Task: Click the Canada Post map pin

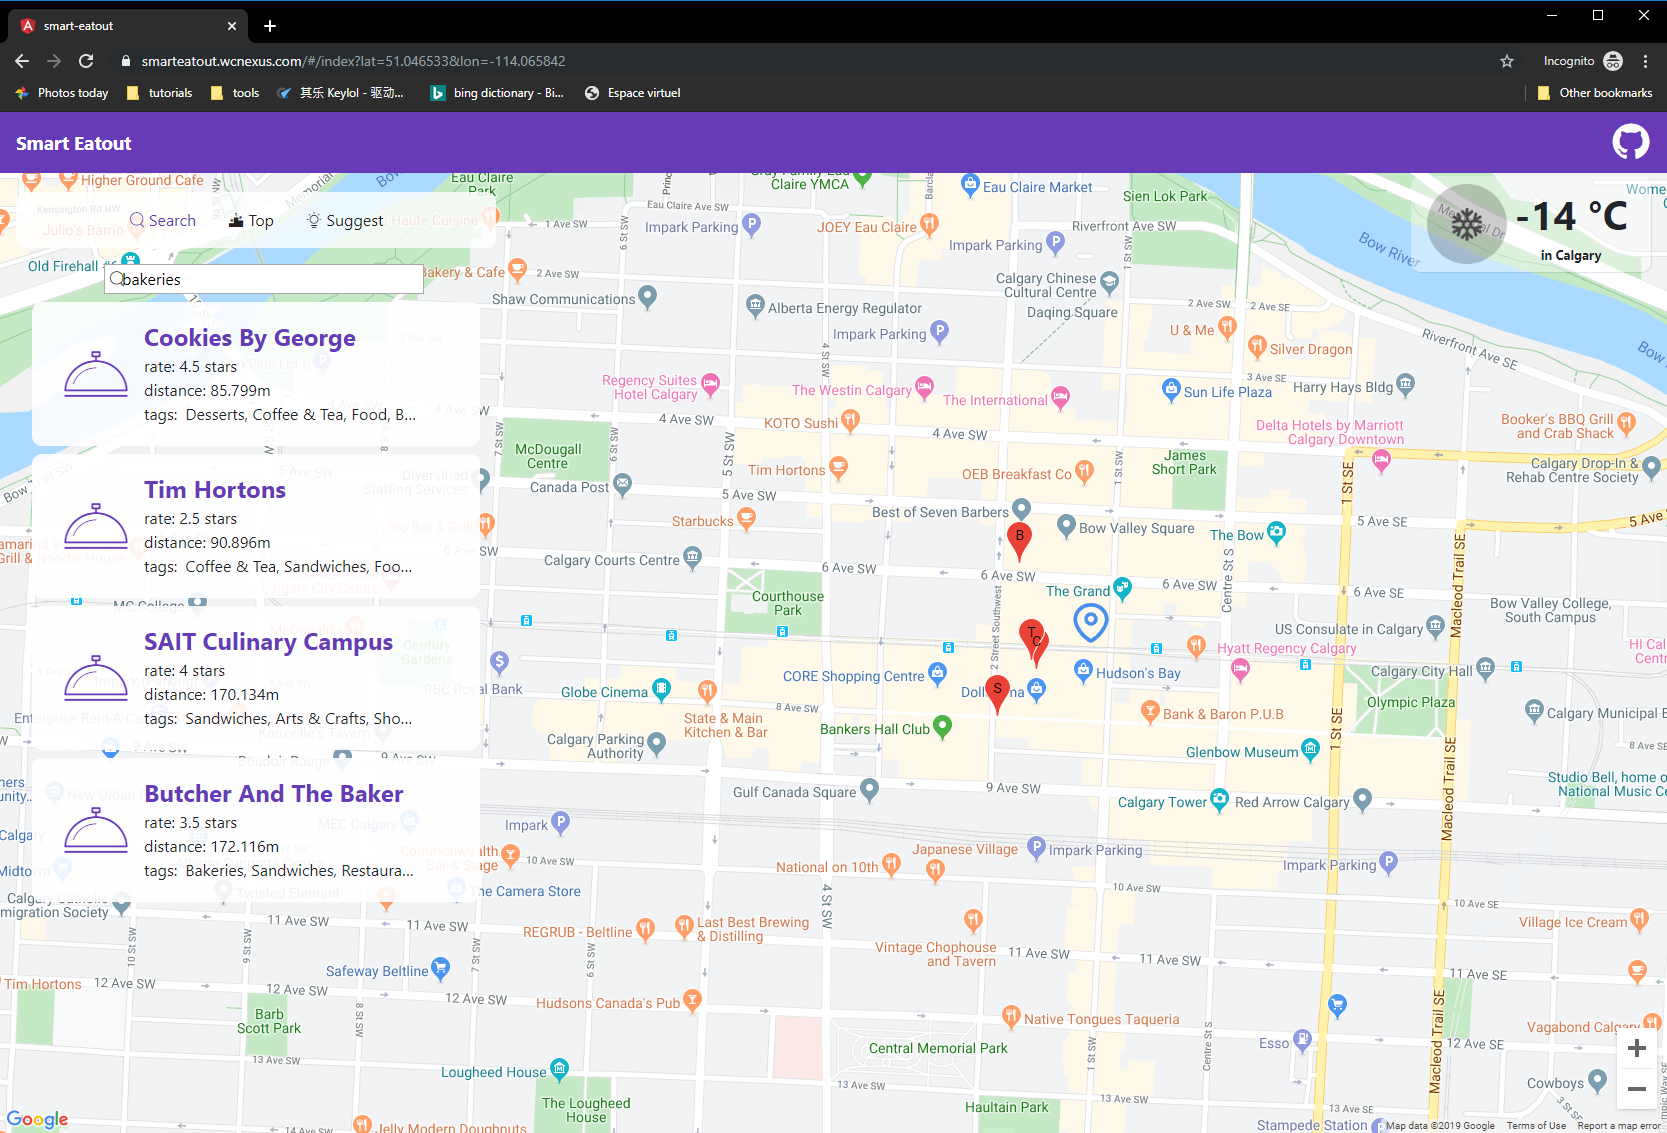Action: coord(622,485)
